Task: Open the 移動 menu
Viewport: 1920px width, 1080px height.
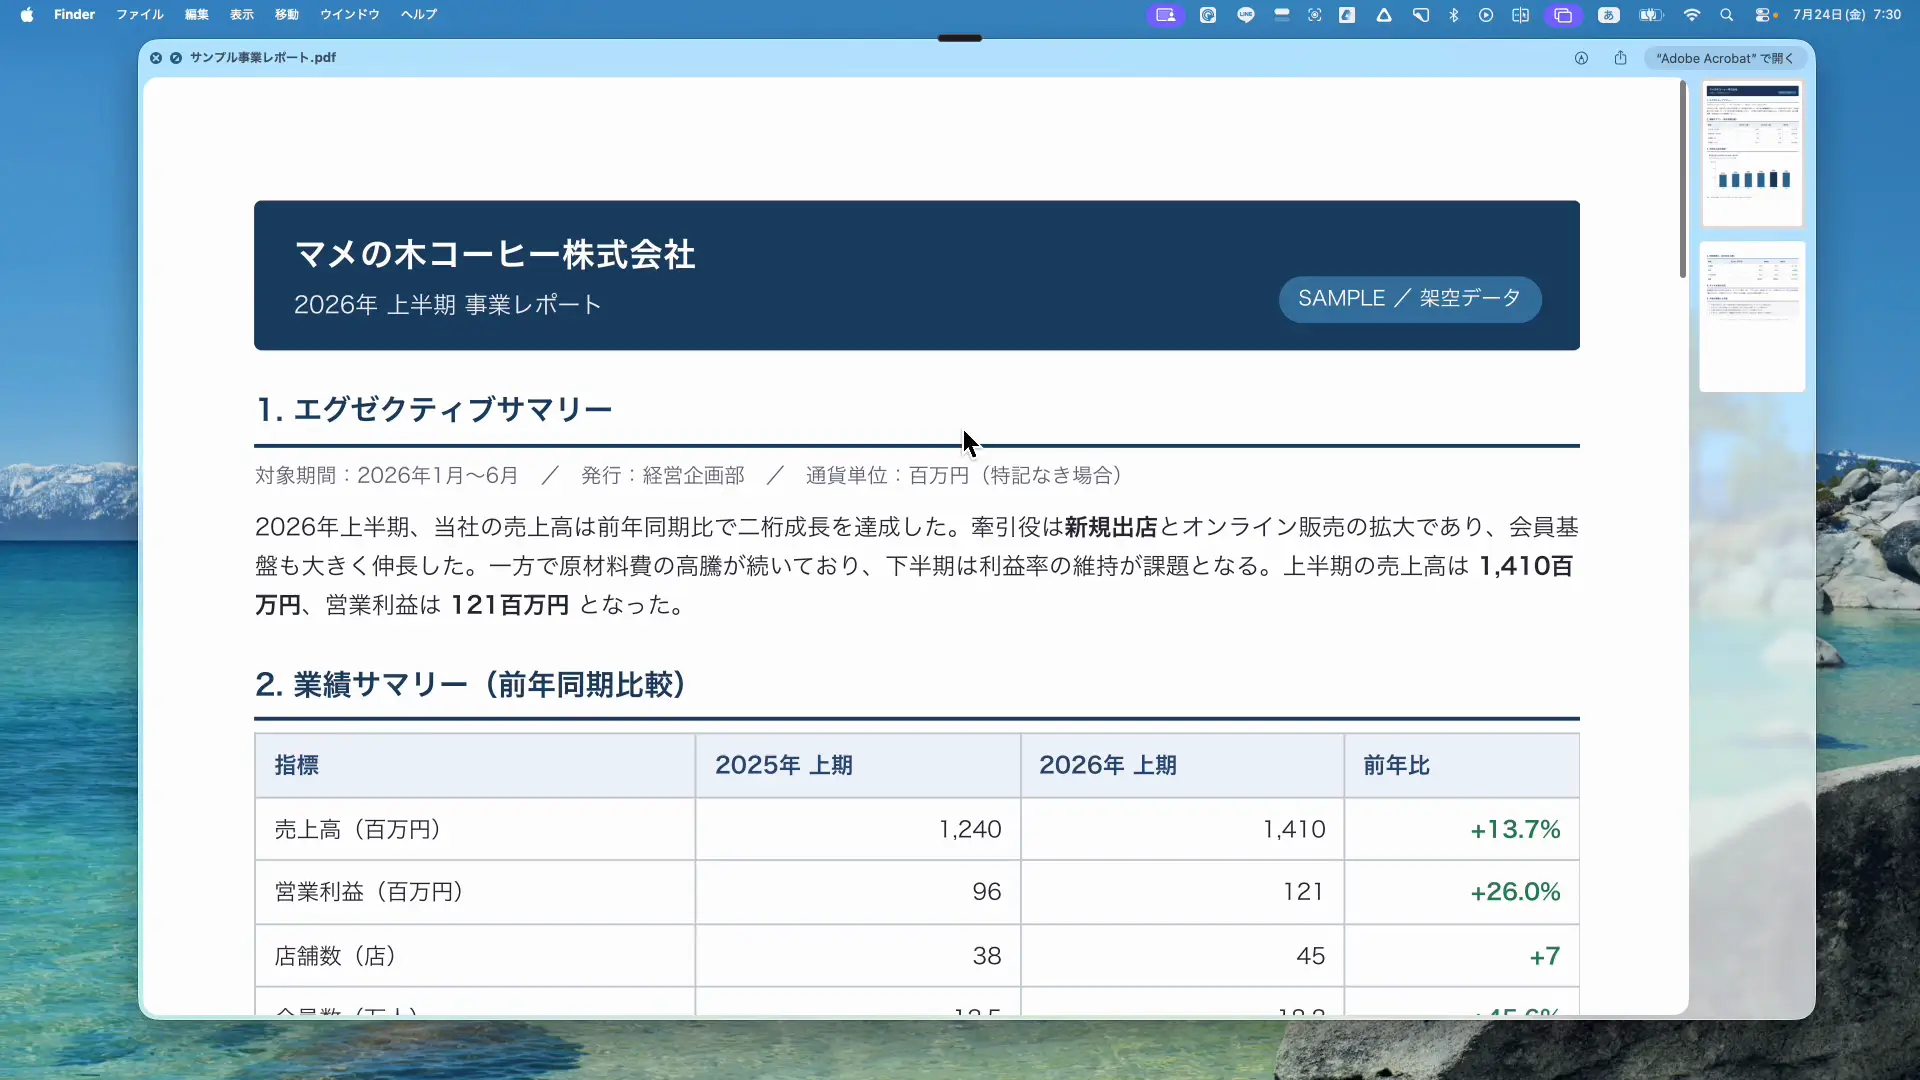Action: (287, 15)
